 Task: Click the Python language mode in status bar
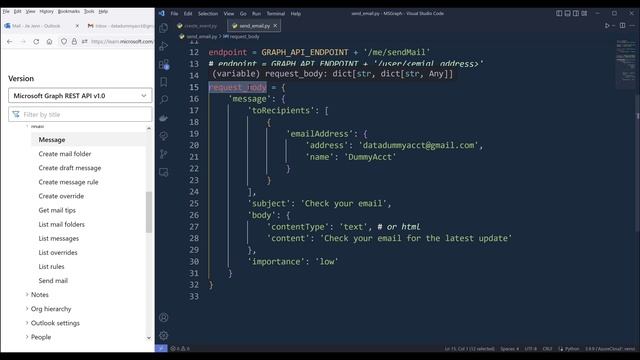coord(571,349)
